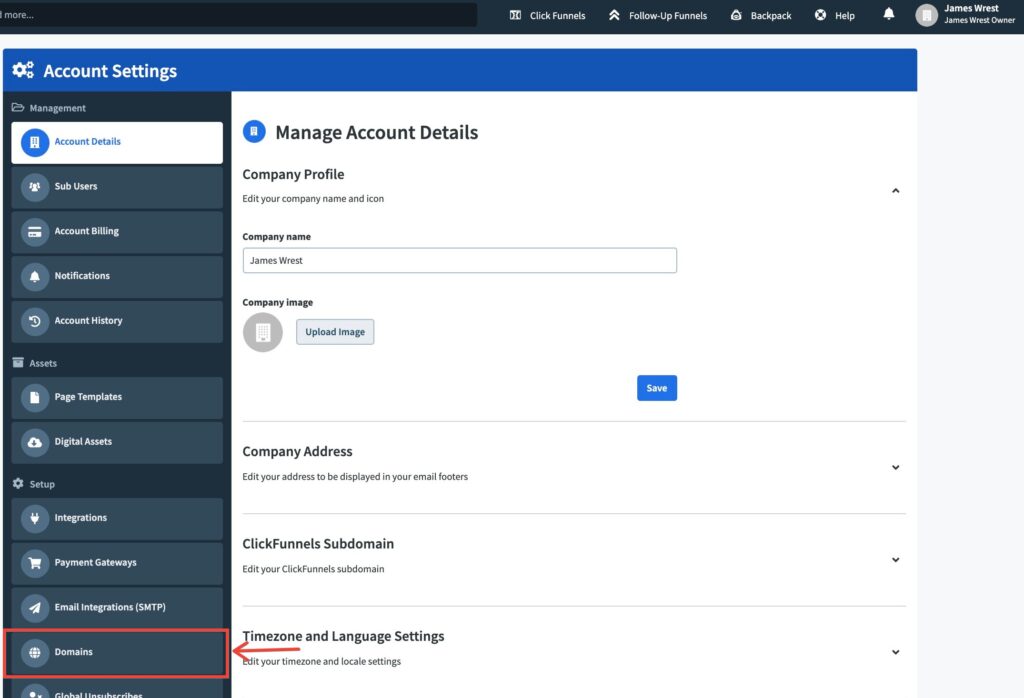
Task: Click the Digital Assets cloud icon
Action: pyautogui.click(x=35, y=442)
